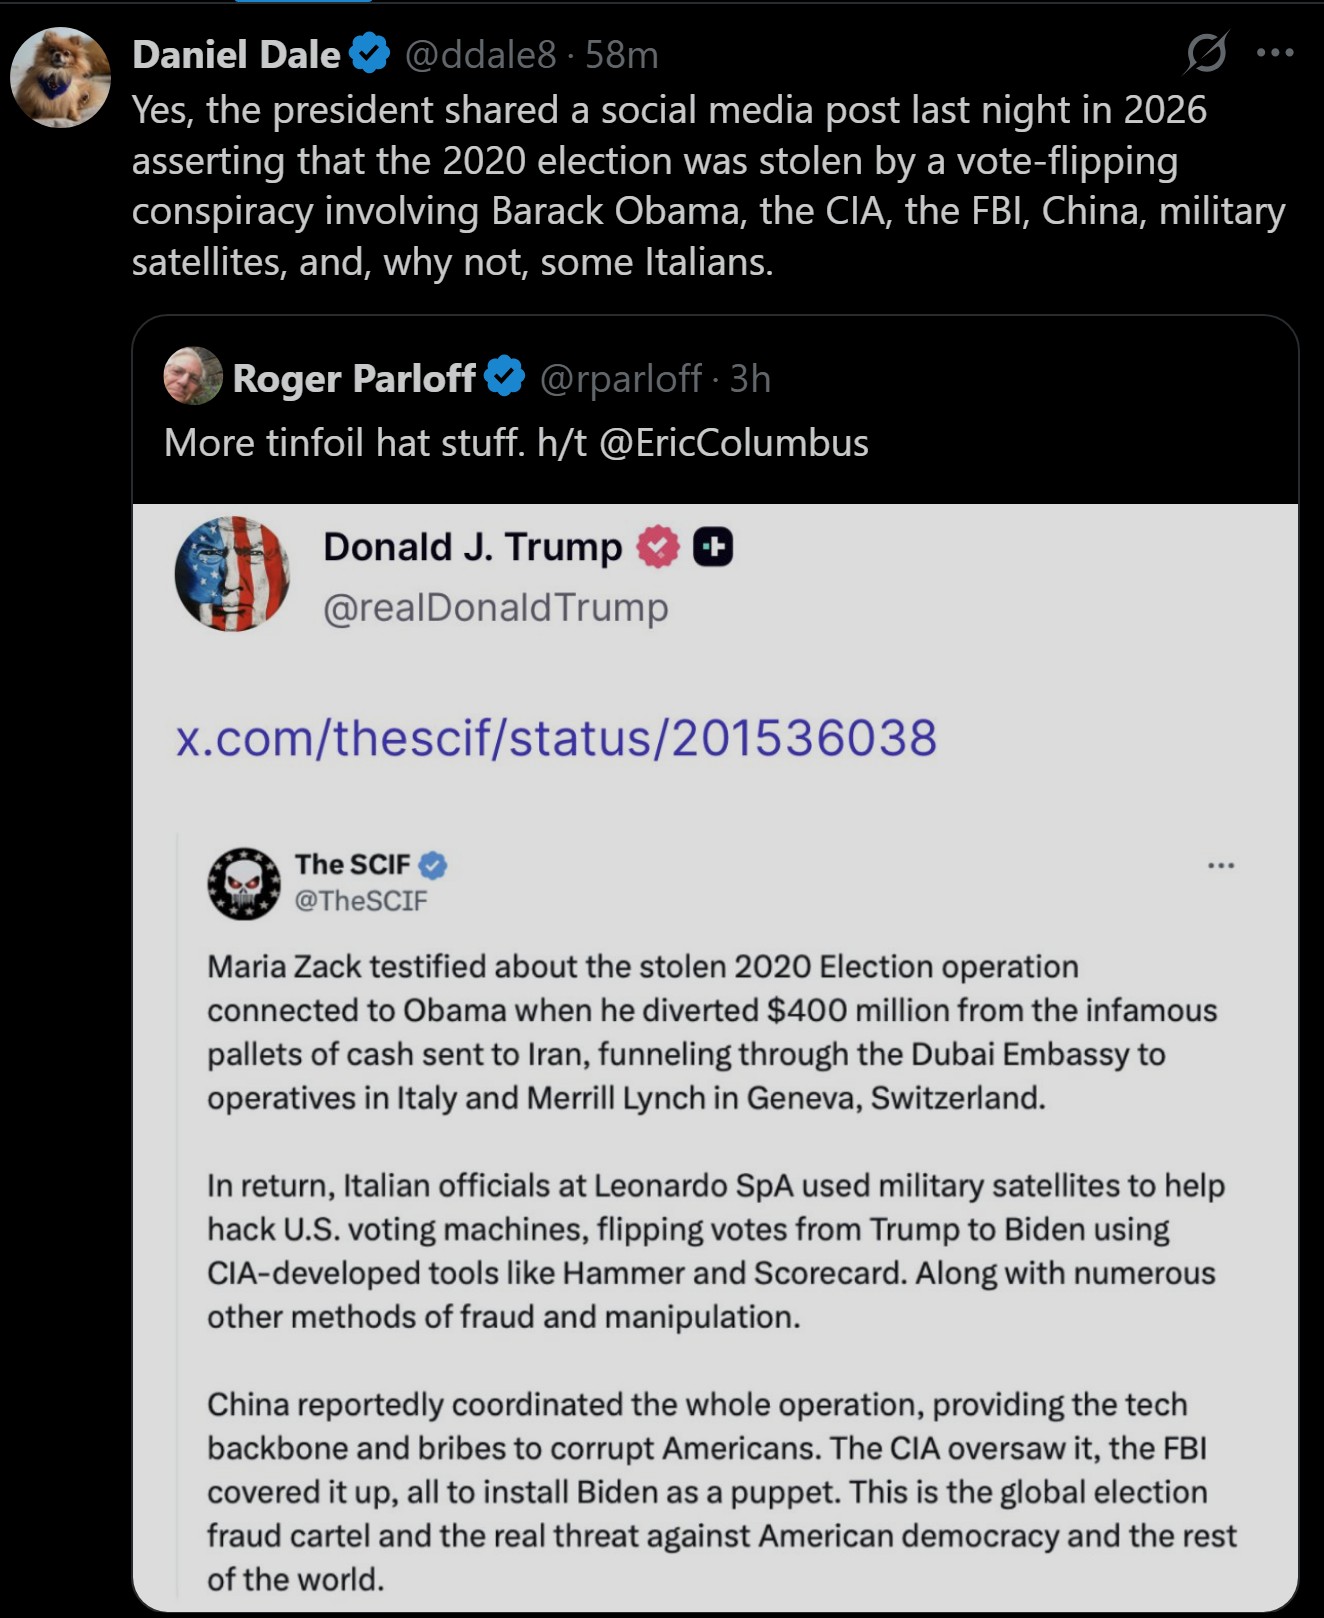1324x1618 pixels.
Task: Click the red verified badge beside Donald J. Trump
Action: pyautogui.click(x=657, y=547)
